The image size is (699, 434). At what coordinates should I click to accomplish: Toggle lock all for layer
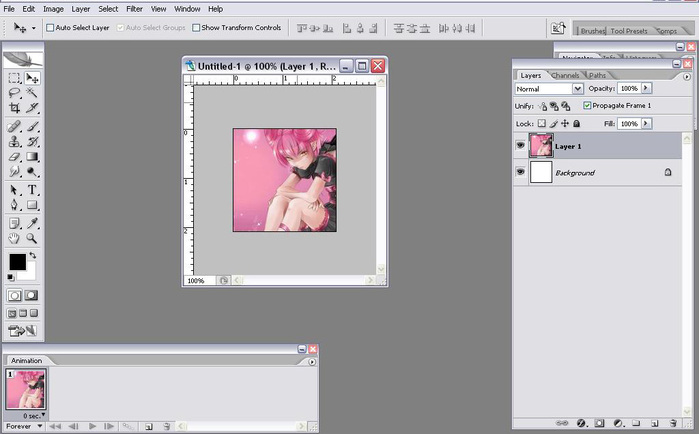(x=576, y=123)
